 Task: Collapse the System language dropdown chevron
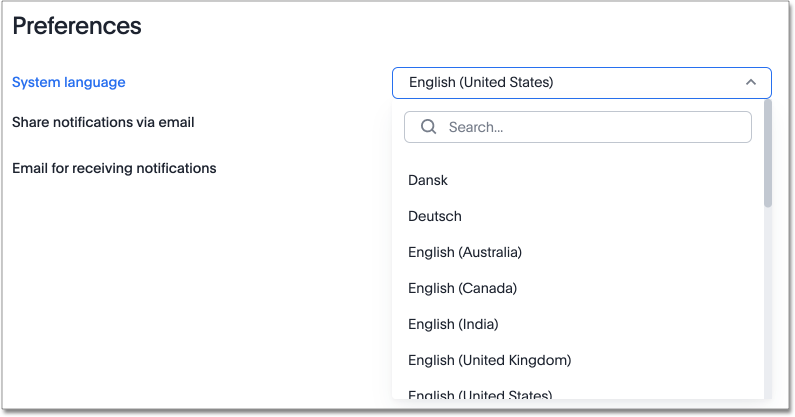tap(751, 82)
